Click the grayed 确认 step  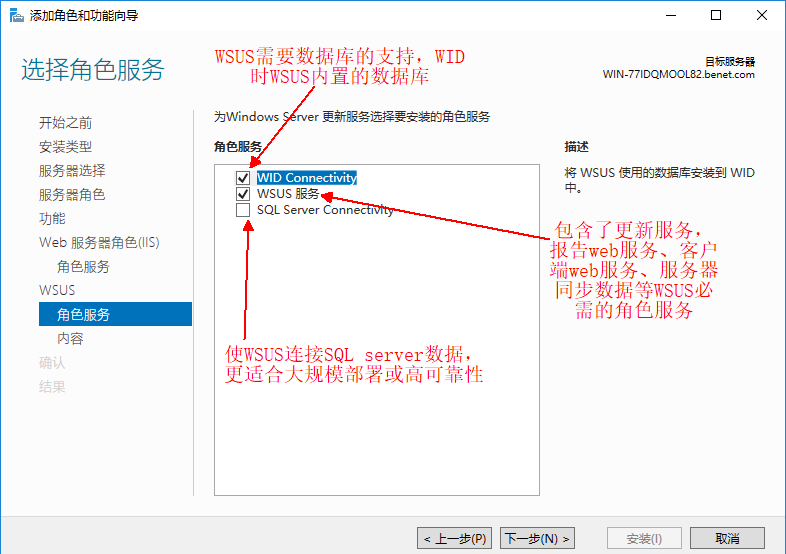click(52, 362)
